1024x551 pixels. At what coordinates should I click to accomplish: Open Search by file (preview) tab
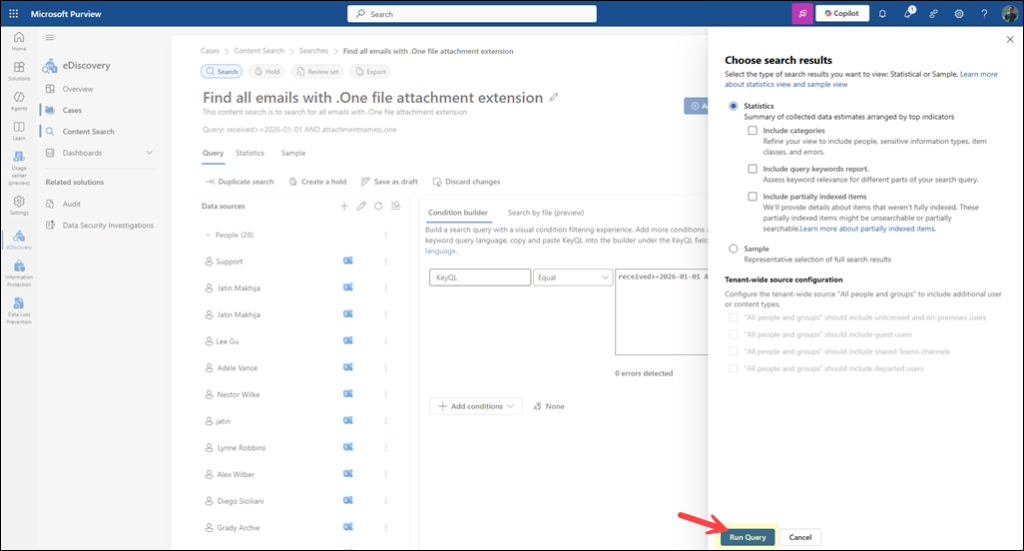click(x=546, y=213)
